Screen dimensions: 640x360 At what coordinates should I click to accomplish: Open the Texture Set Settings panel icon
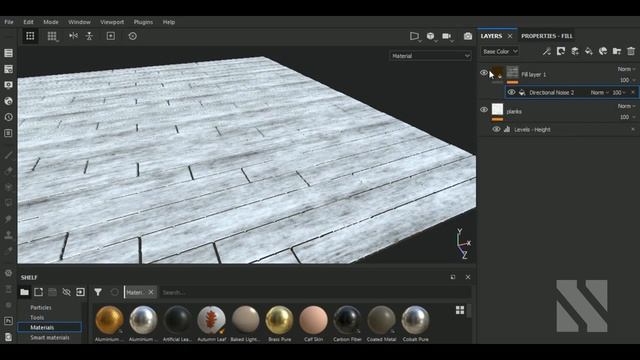(8, 69)
